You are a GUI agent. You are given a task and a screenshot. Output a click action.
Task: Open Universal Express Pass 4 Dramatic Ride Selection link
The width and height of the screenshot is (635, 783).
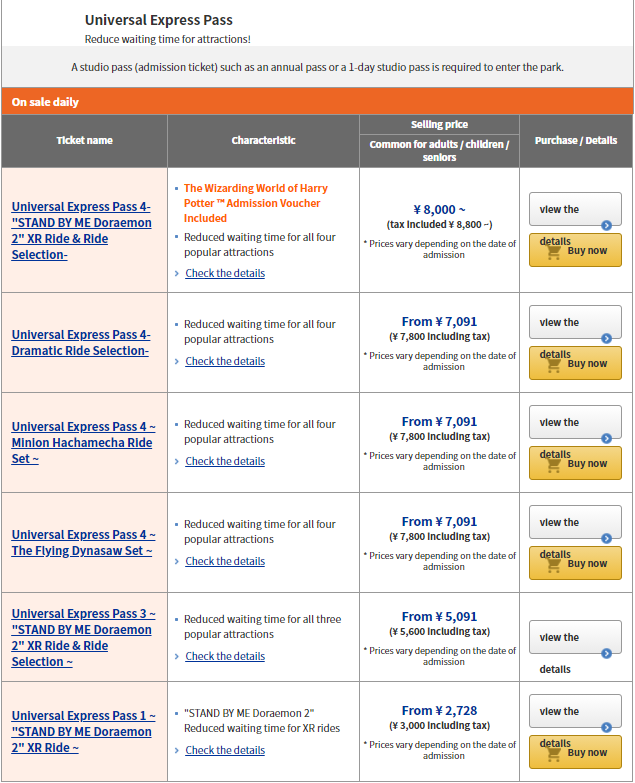(81, 343)
